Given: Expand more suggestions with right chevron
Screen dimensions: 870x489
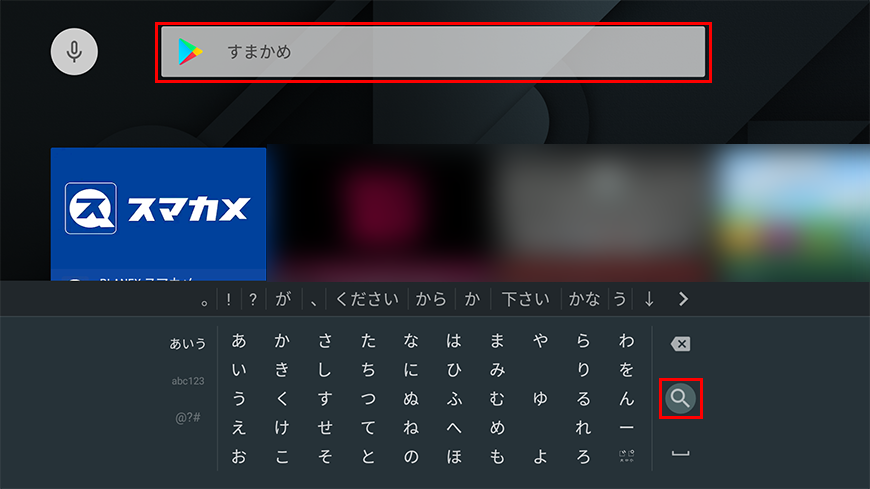Looking at the screenshot, I should click(x=683, y=299).
